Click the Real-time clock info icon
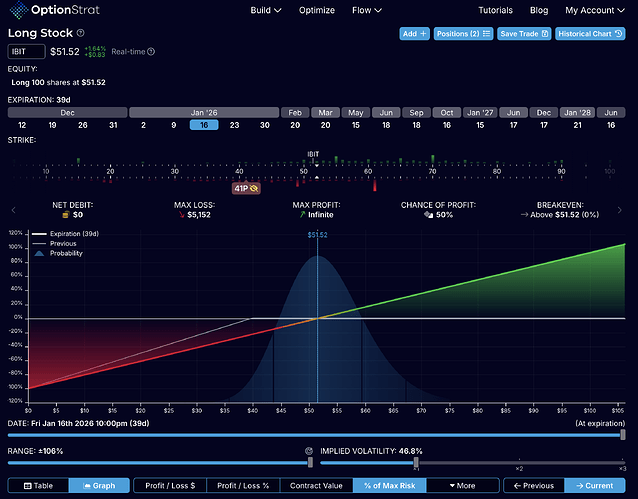This screenshot has width=638, height=499. click(x=151, y=51)
